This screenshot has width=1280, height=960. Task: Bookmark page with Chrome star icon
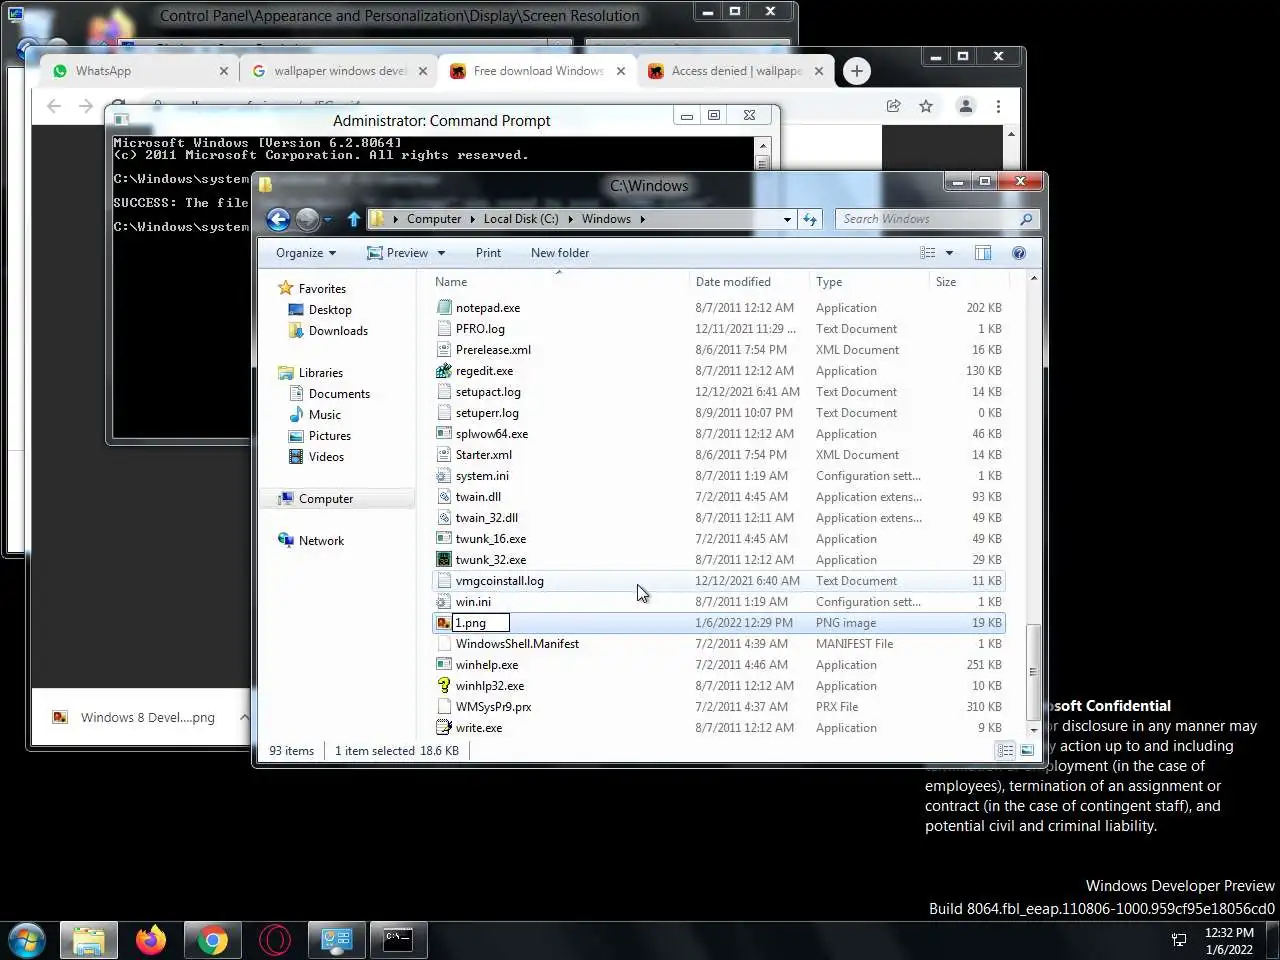pos(926,106)
